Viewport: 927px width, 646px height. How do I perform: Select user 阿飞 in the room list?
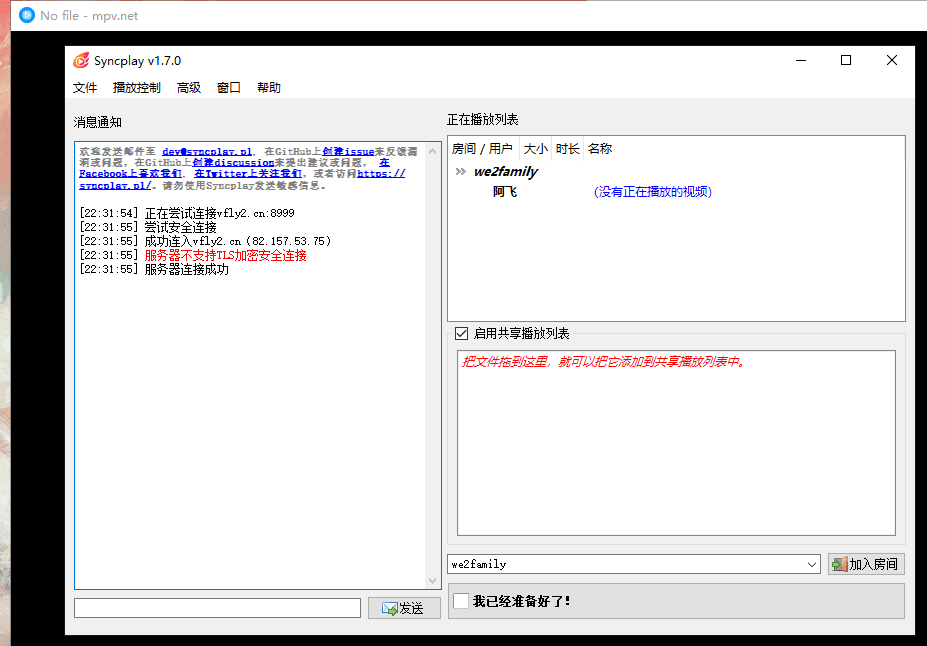[x=505, y=191]
